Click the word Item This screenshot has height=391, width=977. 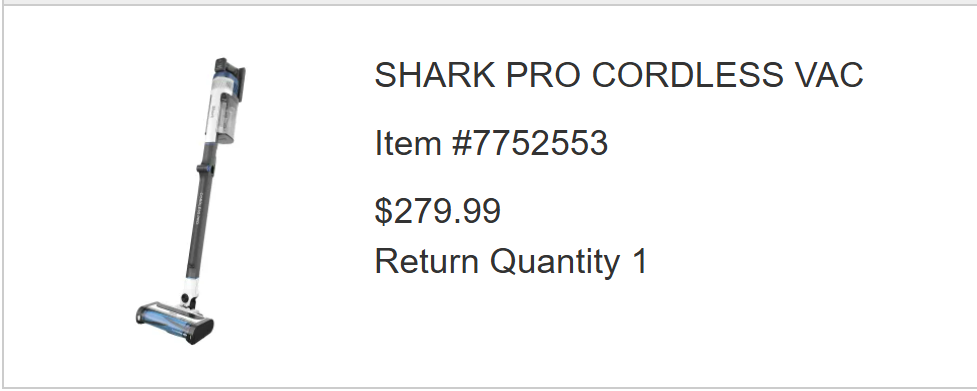click(x=408, y=143)
